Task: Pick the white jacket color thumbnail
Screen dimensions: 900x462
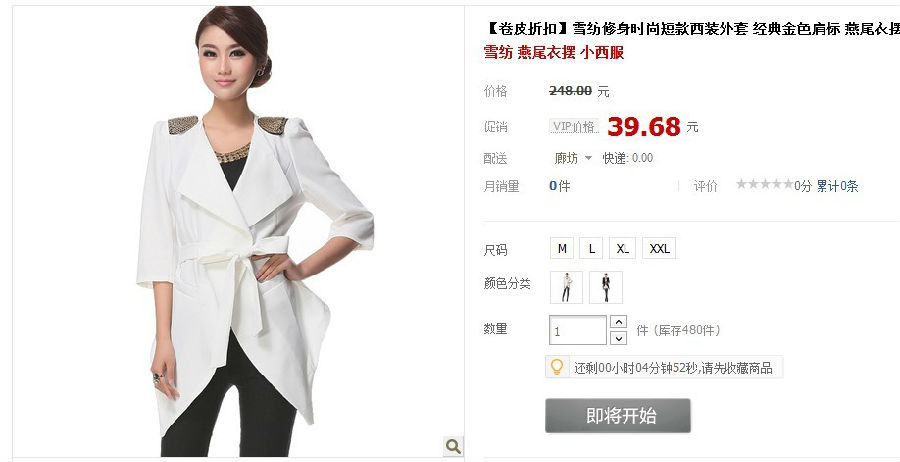Action: click(x=567, y=287)
